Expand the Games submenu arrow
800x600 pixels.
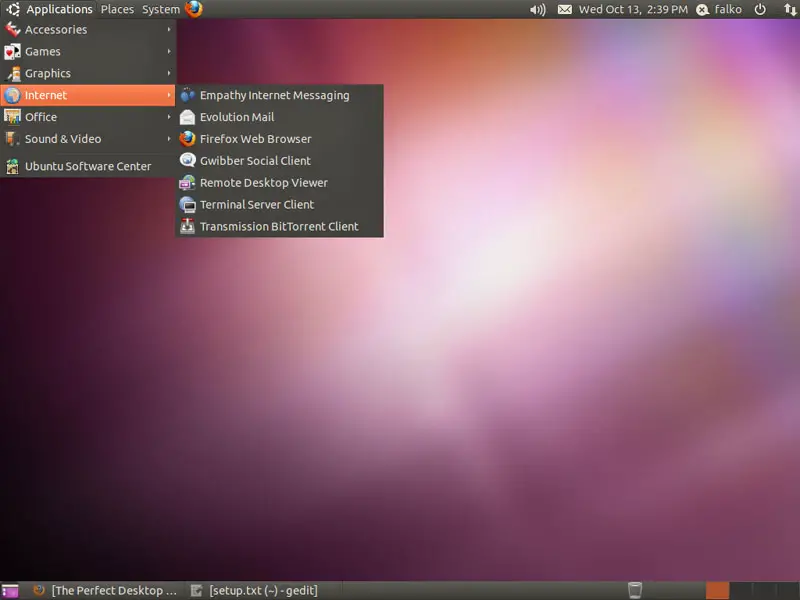click(169, 52)
